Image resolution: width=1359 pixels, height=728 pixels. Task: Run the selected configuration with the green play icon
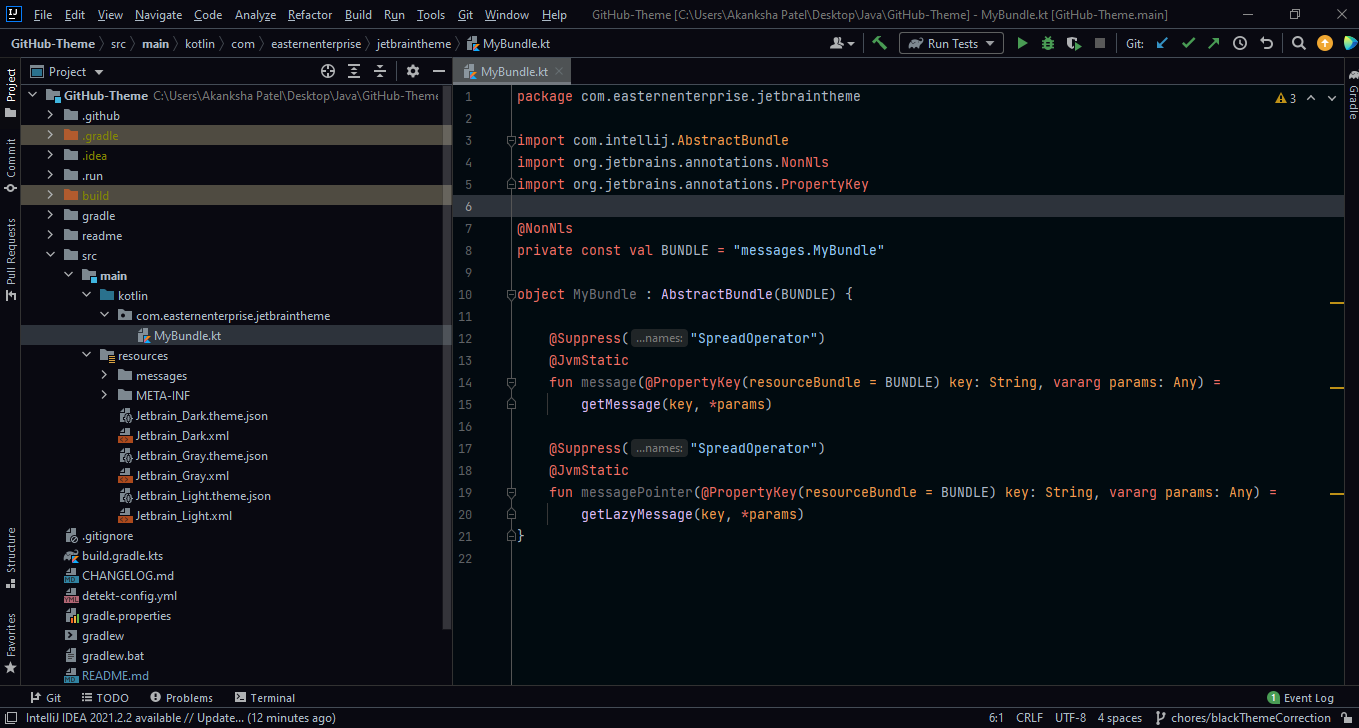(1022, 43)
